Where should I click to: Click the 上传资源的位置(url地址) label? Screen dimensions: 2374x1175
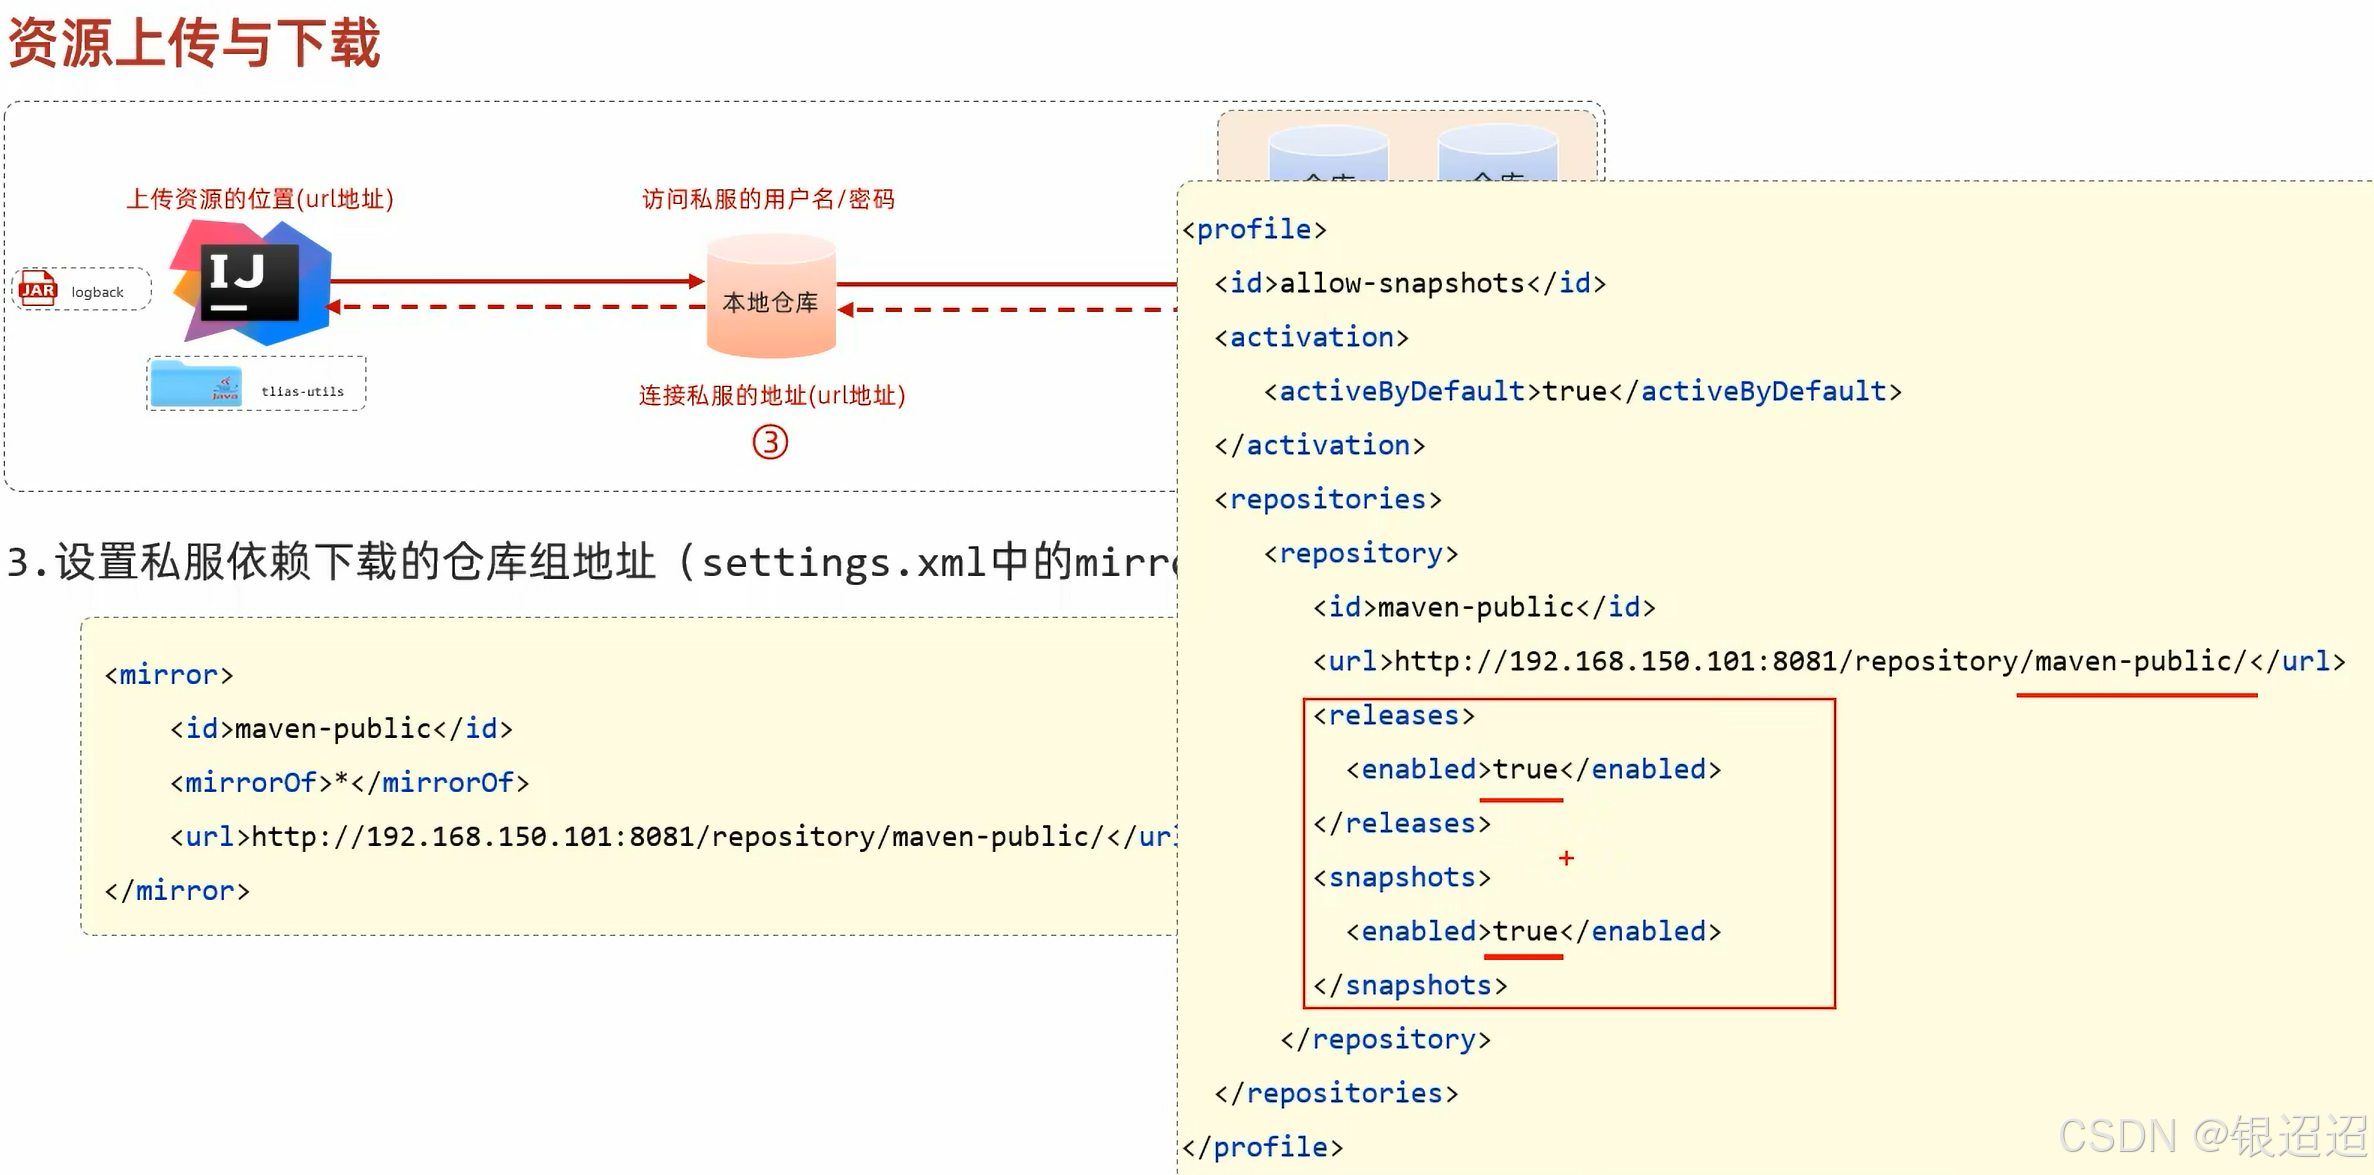pyautogui.click(x=260, y=199)
